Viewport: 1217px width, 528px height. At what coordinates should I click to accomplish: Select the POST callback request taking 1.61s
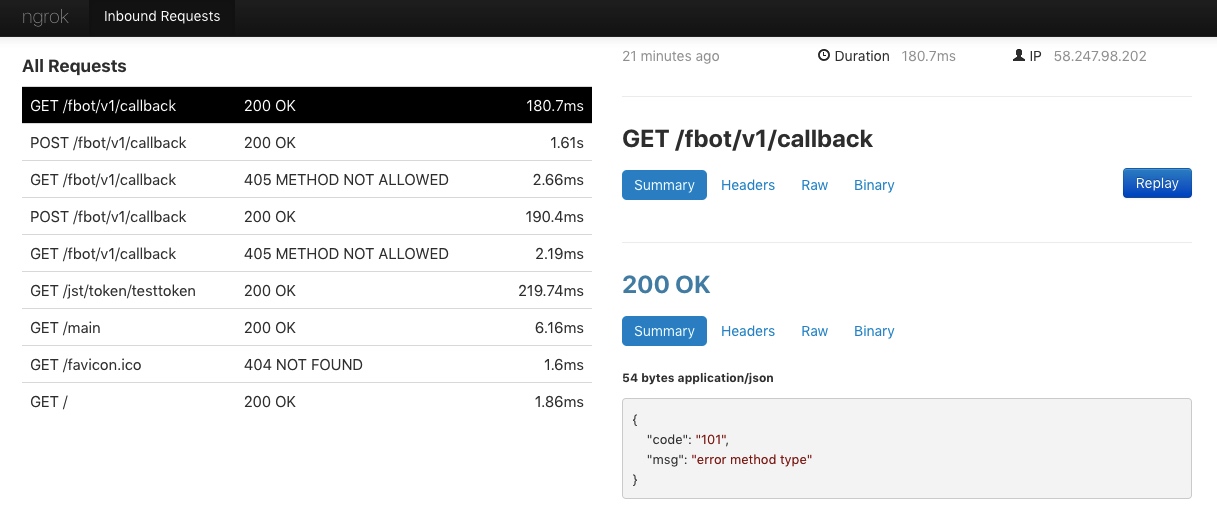click(x=306, y=143)
